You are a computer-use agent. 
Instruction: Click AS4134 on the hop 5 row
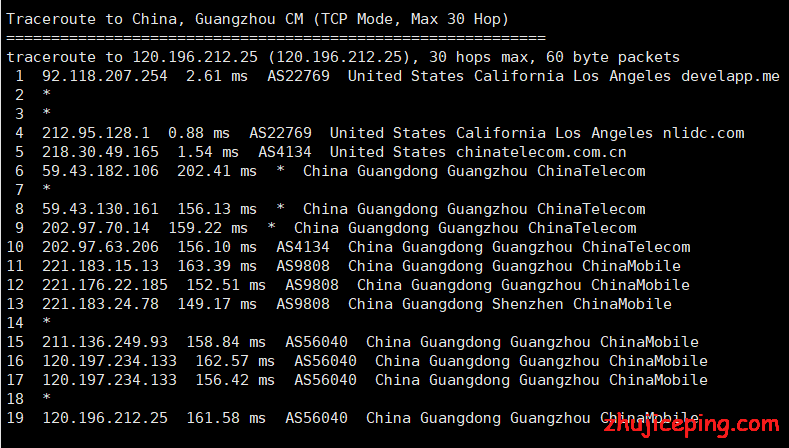click(285, 152)
